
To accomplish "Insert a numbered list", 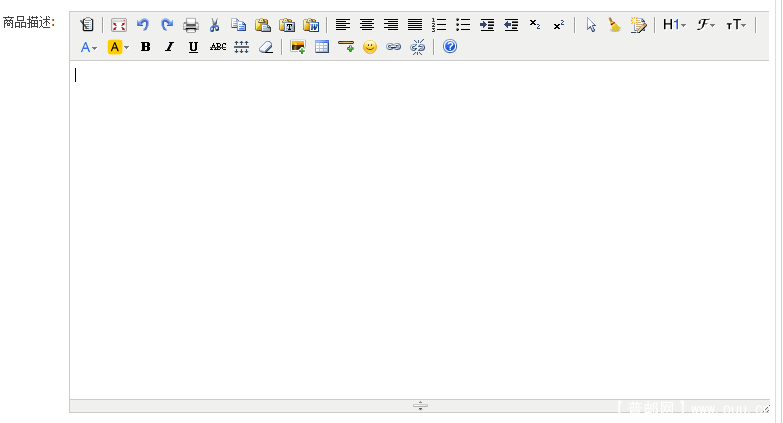I will coord(439,25).
